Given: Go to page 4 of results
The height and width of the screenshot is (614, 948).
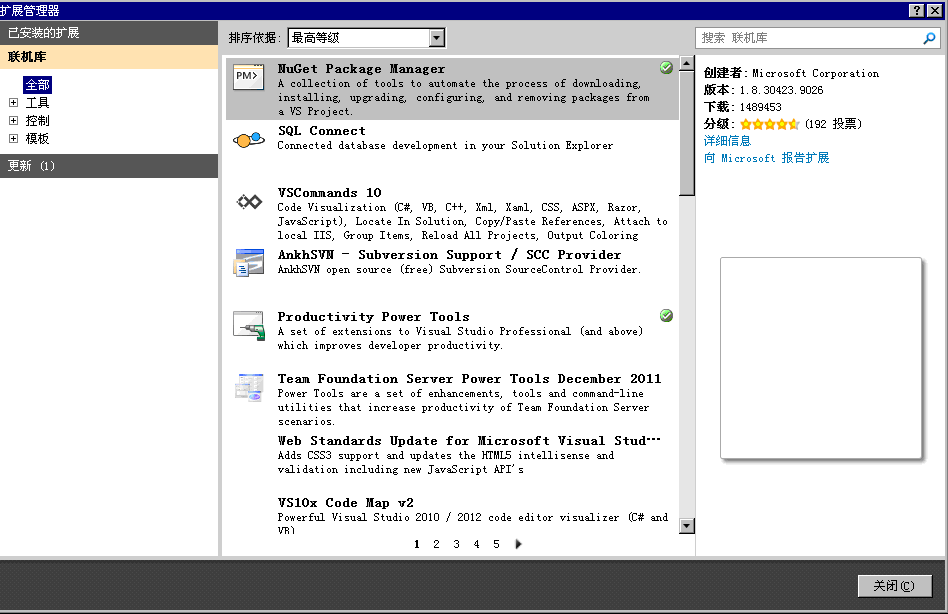Looking at the screenshot, I should 476,544.
